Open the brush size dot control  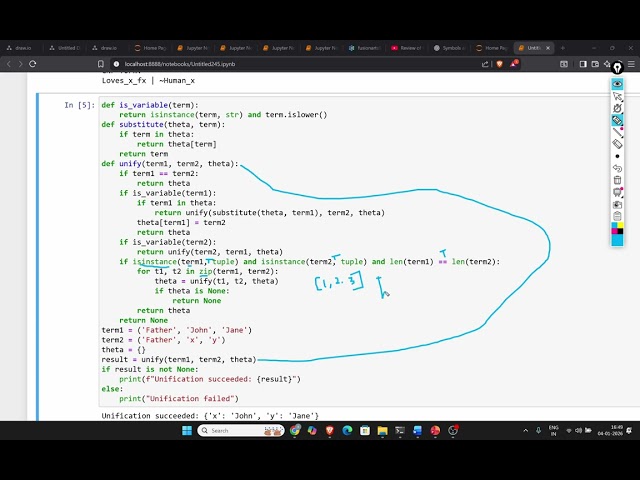point(617,156)
